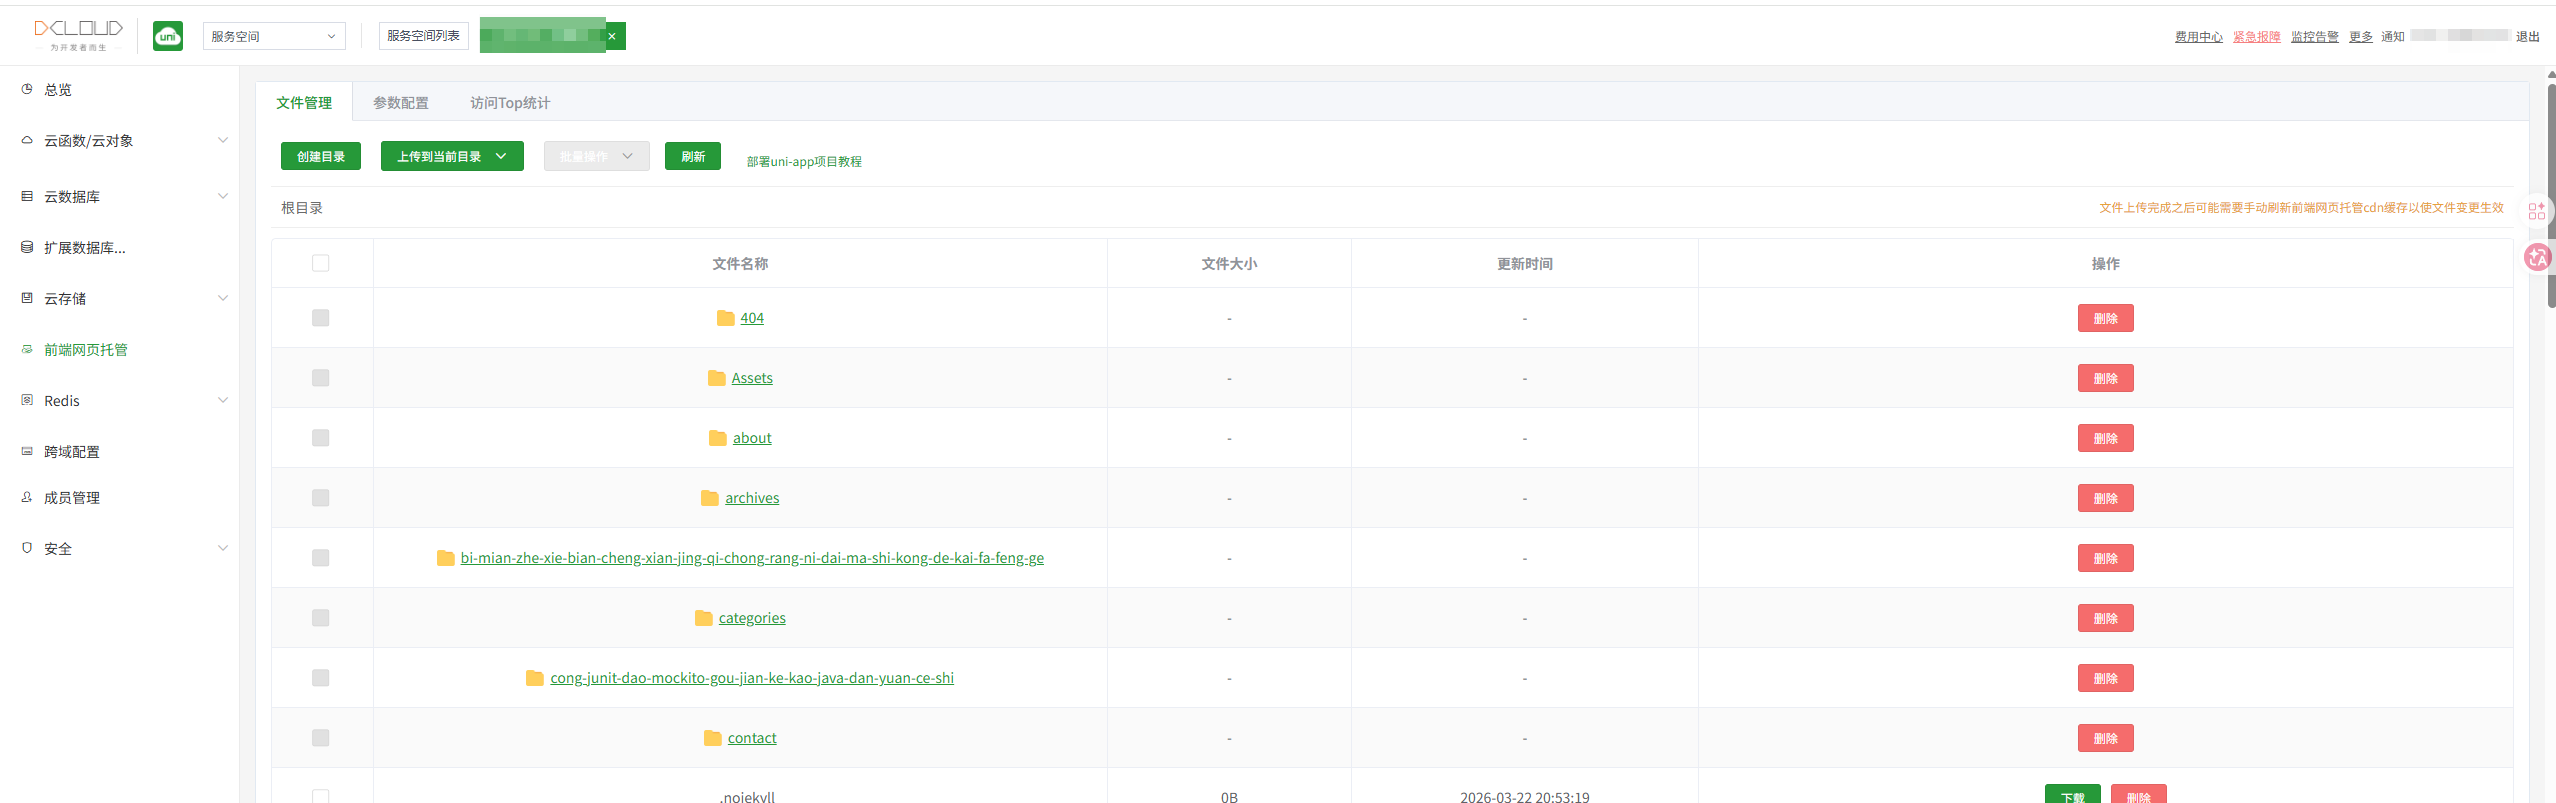This screenshot has width=2556, height=803.
Task: Click the Assets folder icon
Action: point(716,378)
